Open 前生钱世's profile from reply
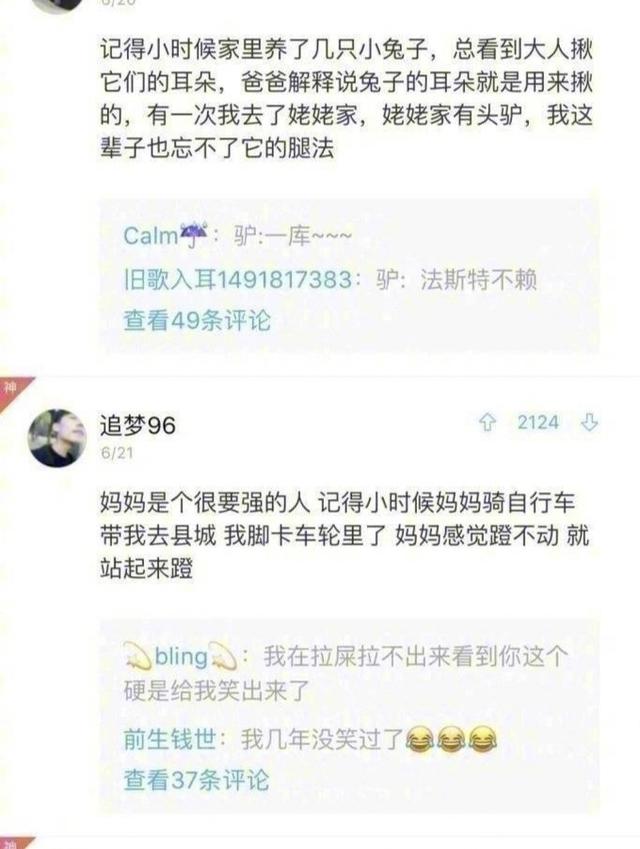Image resolution: width=640 pixels, height=849 pixels. [170, 739]
